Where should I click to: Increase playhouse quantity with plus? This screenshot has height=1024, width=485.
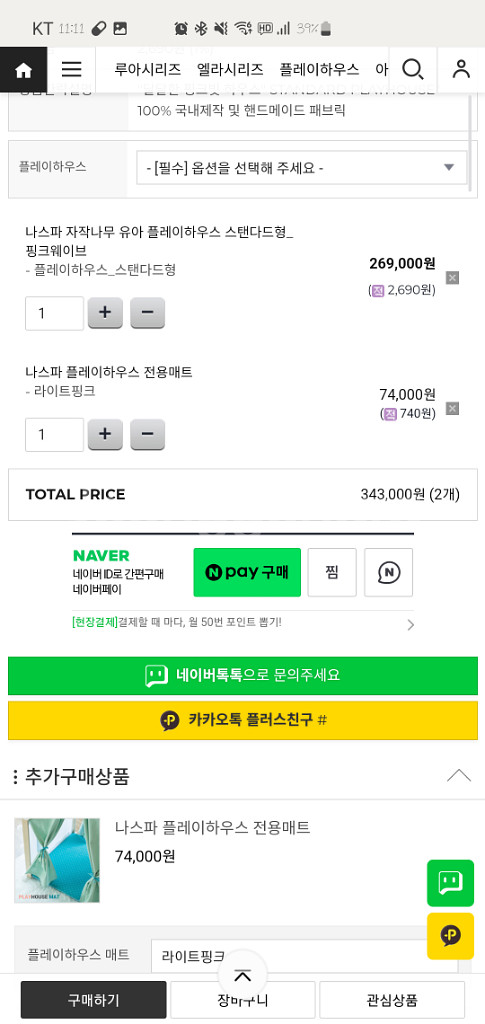click(105, 313)
